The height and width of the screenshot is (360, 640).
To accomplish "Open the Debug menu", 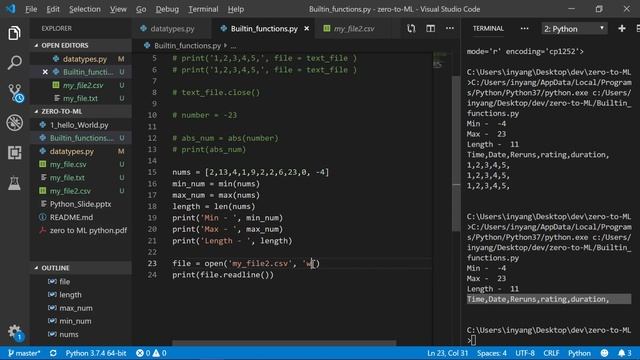I will tap(167, 9).
